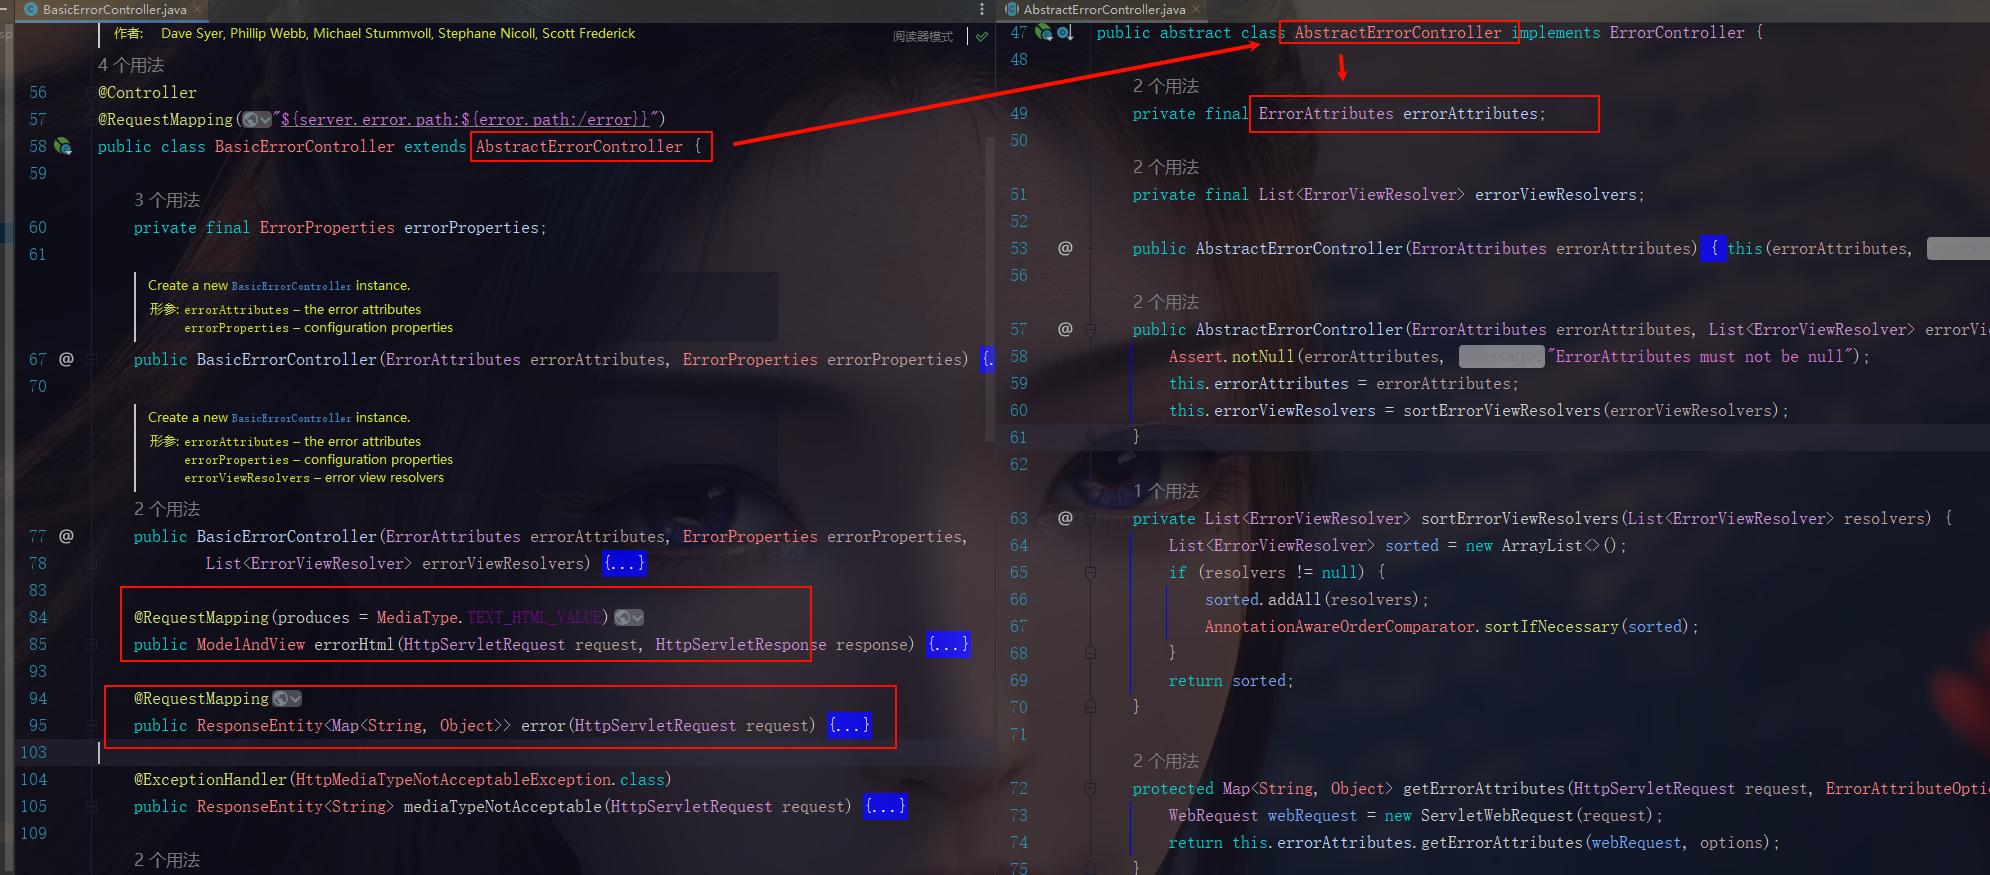The image size is (1990, 875).
Task: Click the green inspection checkmark in left editor
Action: 982,36
